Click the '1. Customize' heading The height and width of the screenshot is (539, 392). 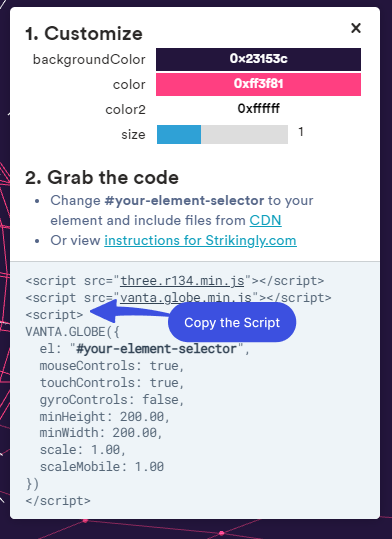[84, 34]
